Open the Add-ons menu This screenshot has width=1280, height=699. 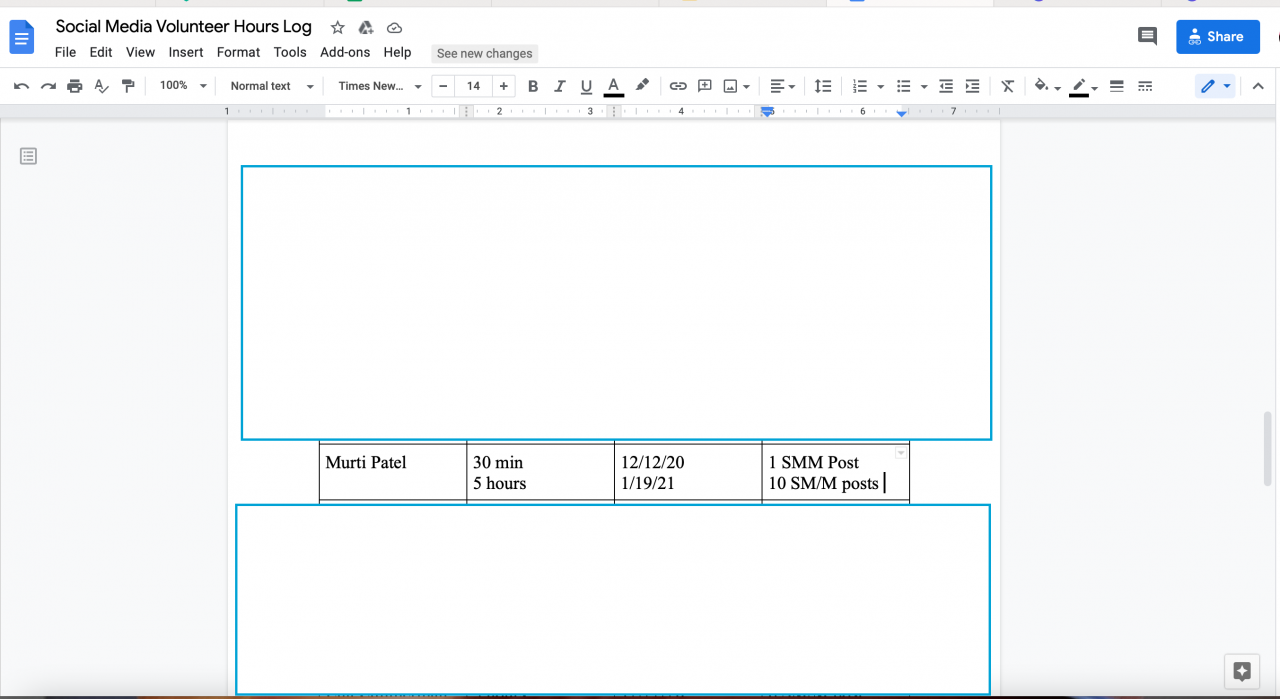345,52
